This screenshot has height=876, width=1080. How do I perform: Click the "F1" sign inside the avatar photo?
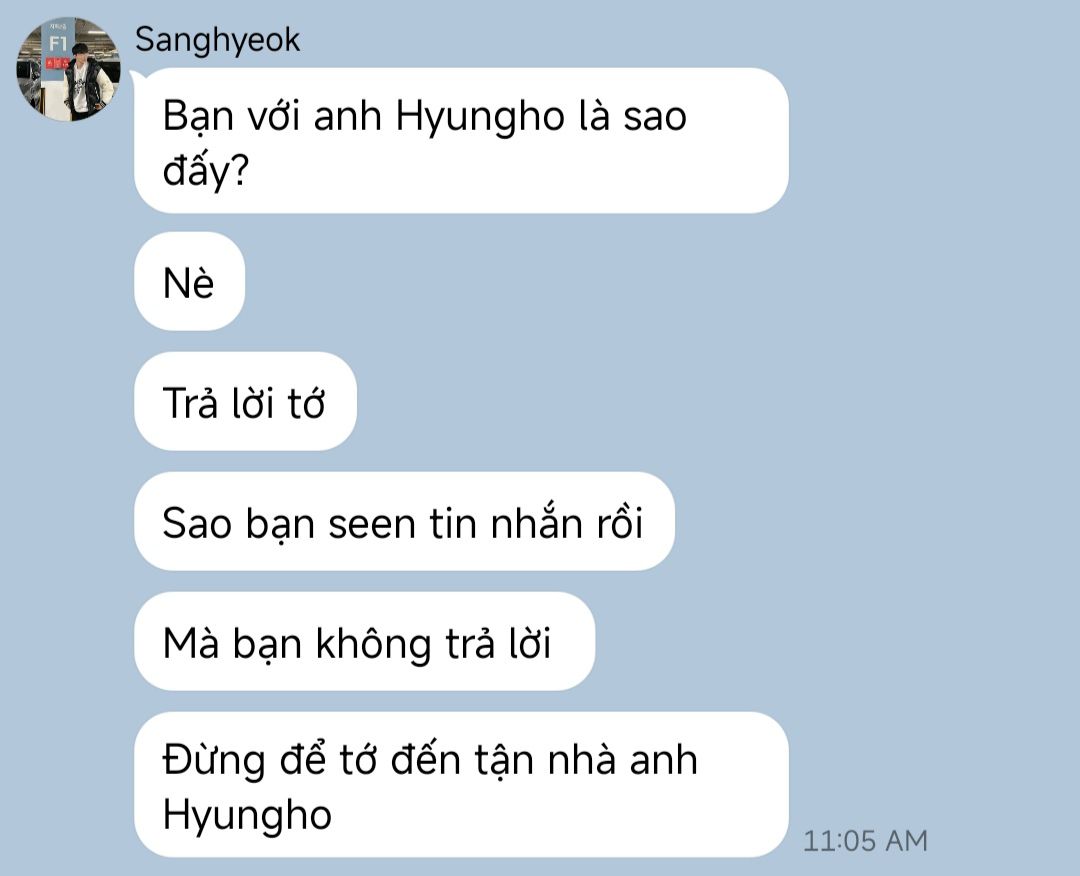(58, 43)
